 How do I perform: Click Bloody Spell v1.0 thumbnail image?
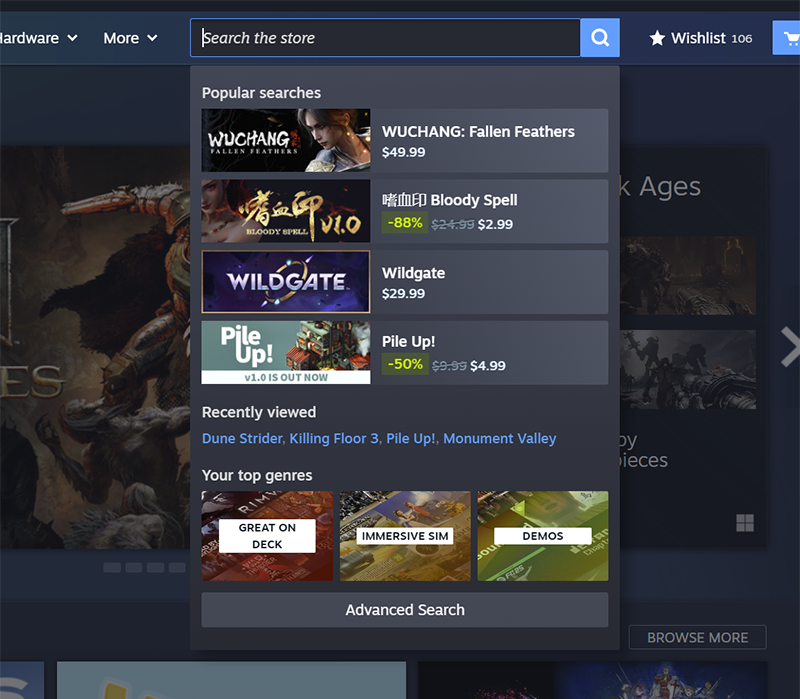pos(286,211)
